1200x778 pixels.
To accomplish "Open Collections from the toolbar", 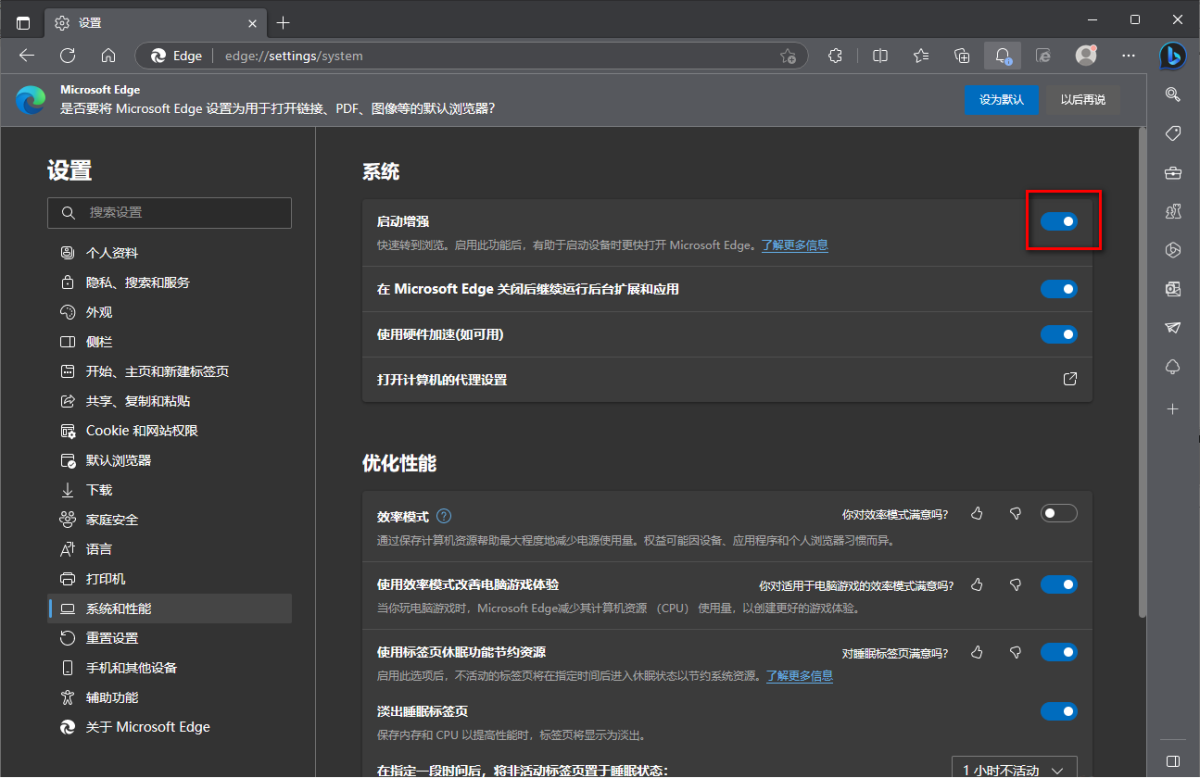I will [962, 56].
